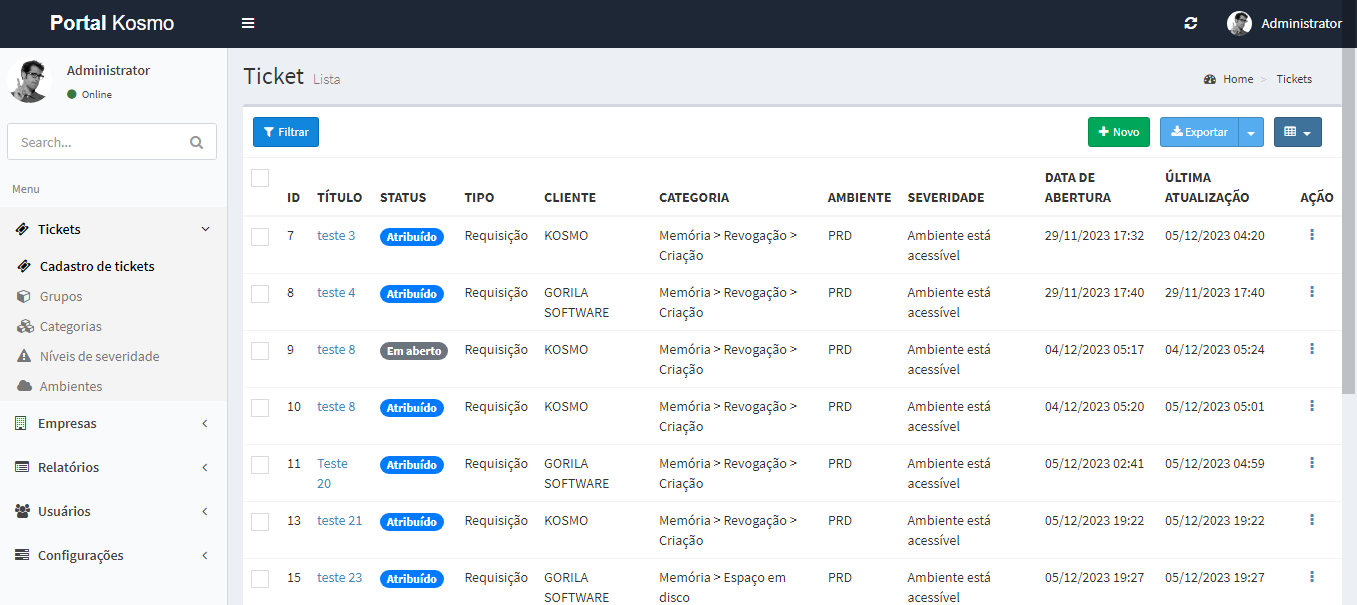Expand the Configurações menu section

[114, 555]
